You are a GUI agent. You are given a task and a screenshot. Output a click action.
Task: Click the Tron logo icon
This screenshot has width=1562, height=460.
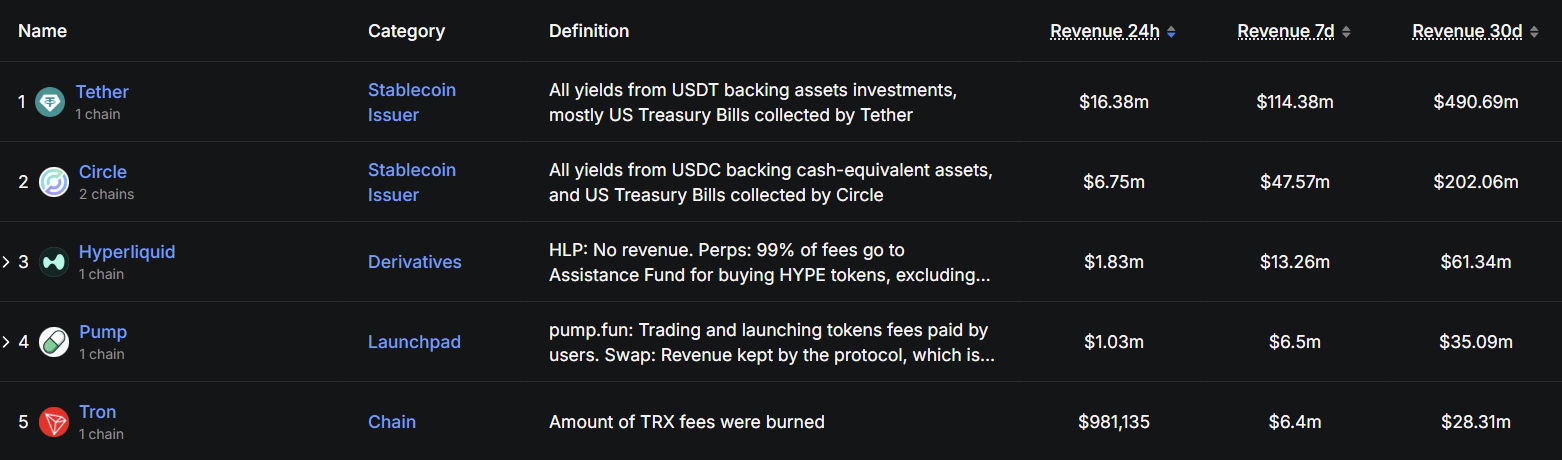pos(54,422)
